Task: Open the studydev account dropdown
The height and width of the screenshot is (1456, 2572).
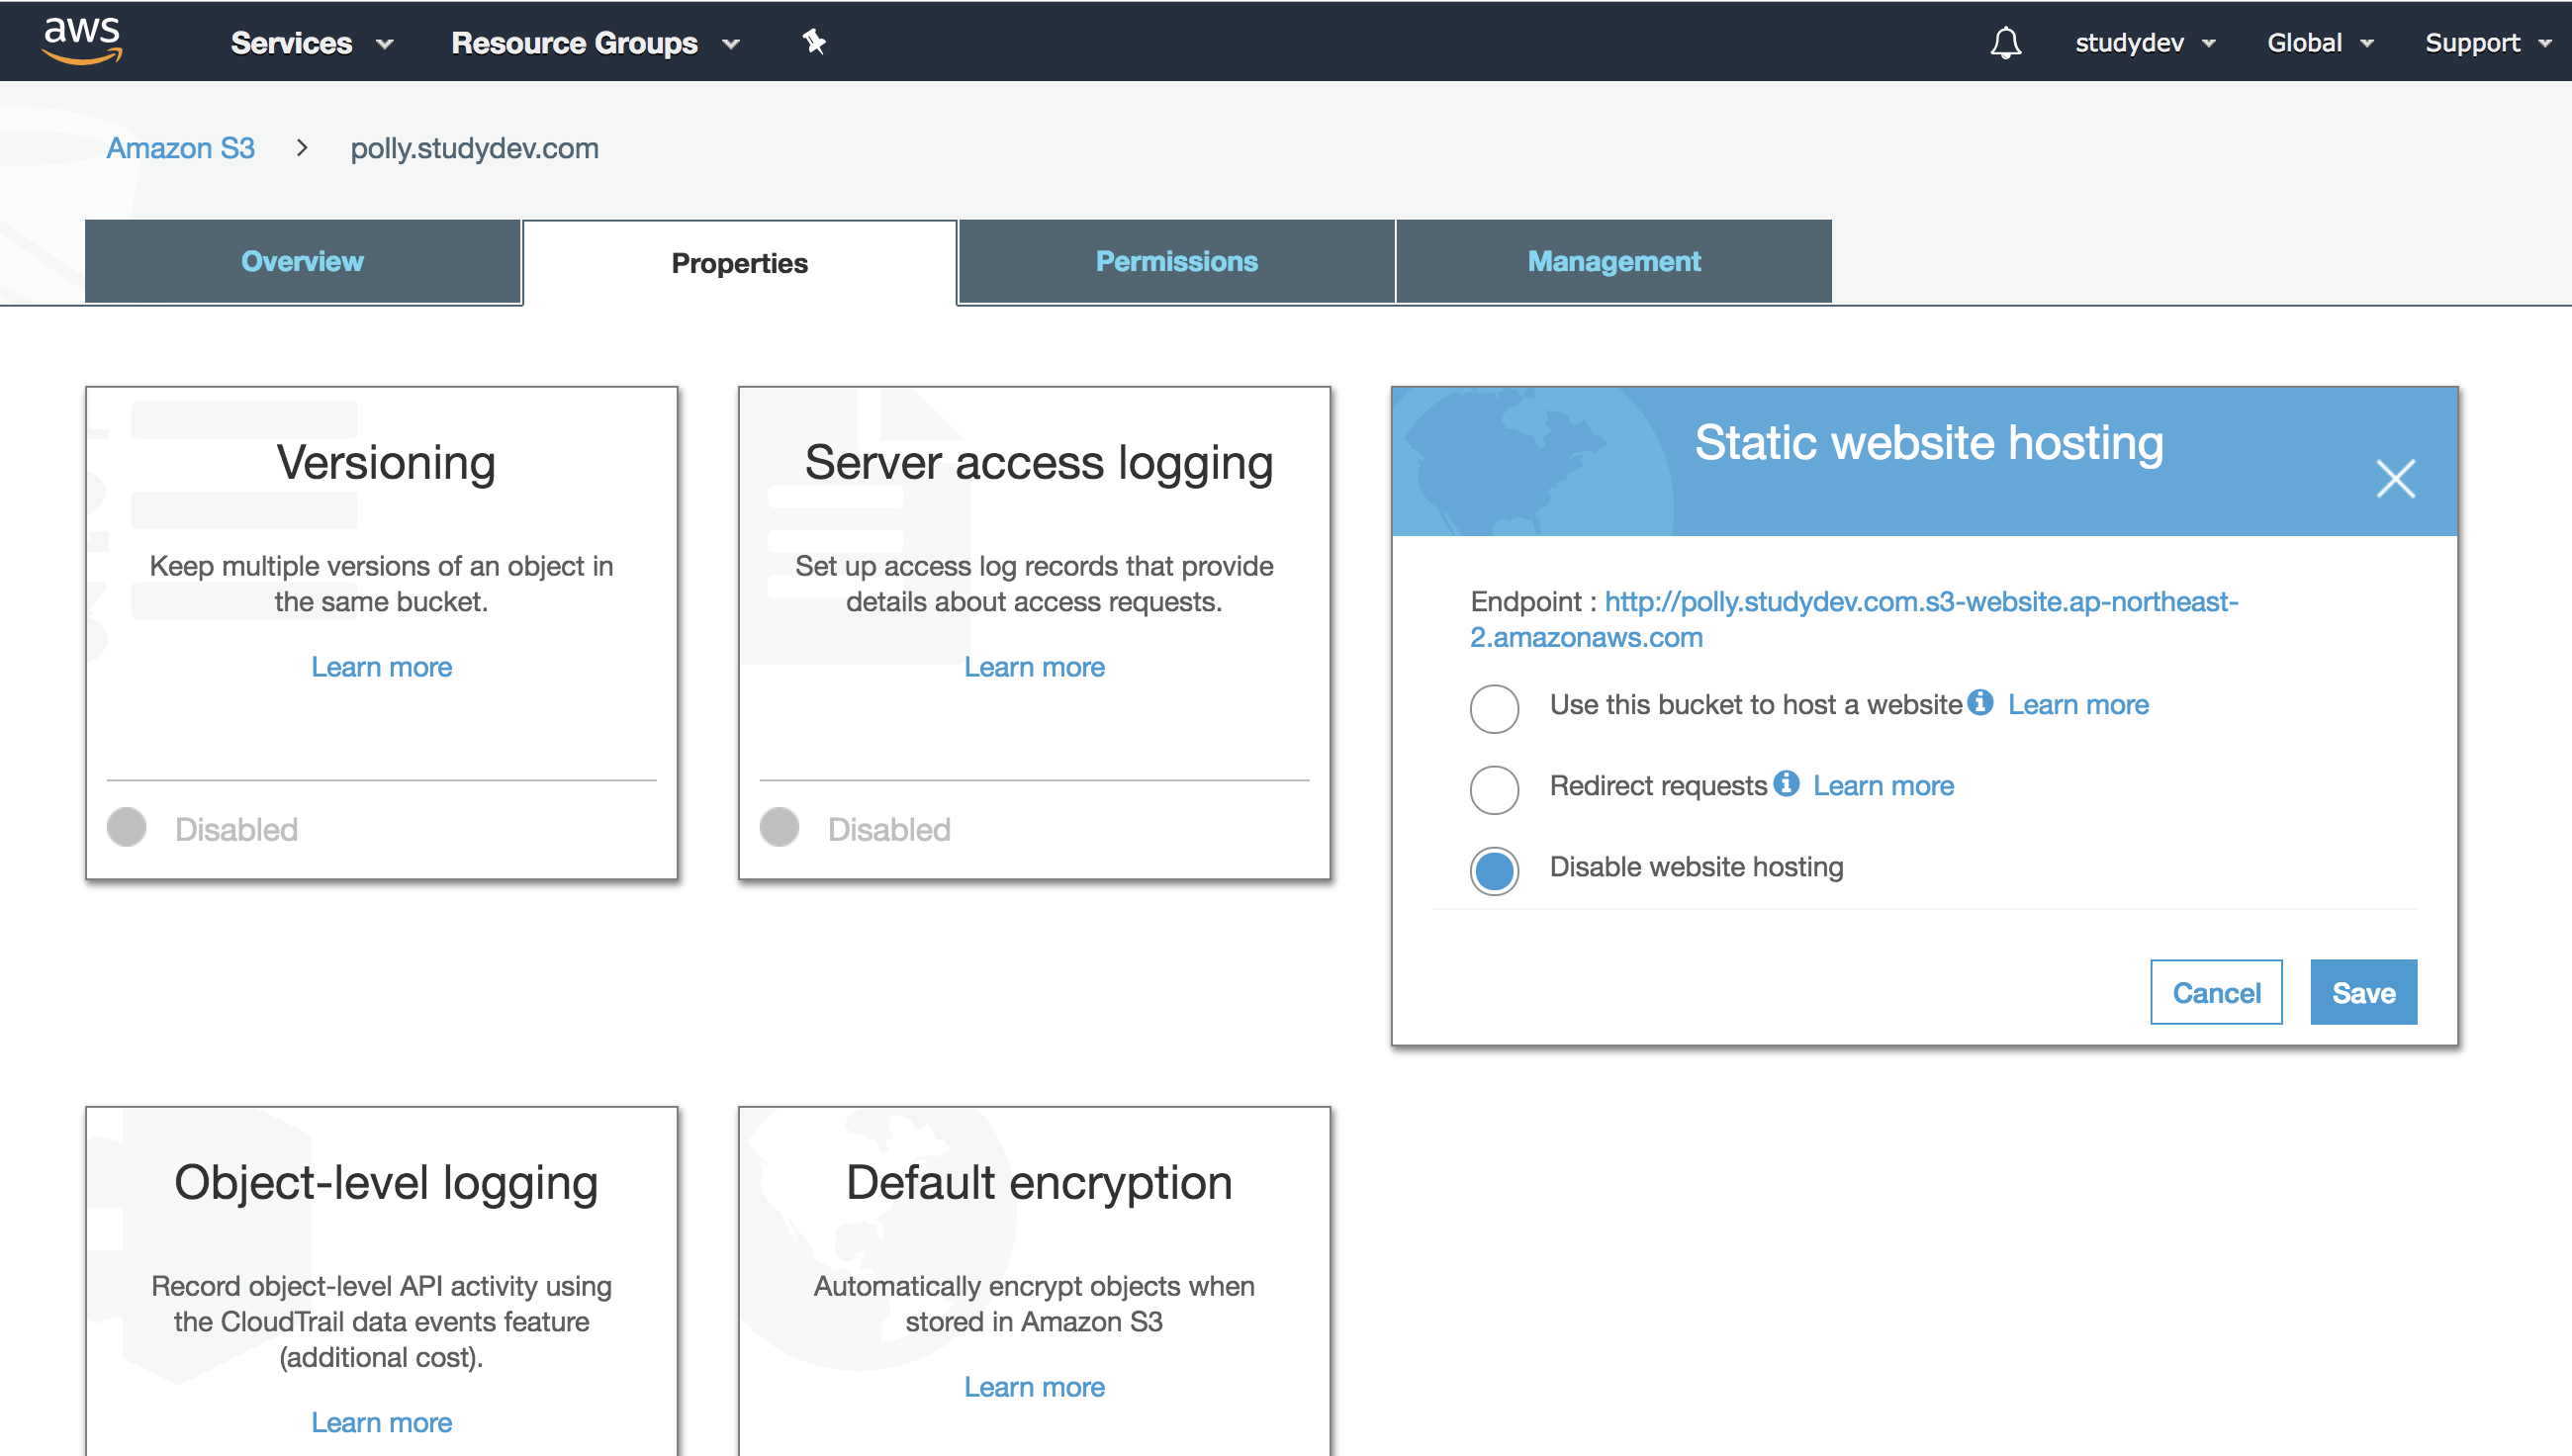Action: (x=2145, y=43)
